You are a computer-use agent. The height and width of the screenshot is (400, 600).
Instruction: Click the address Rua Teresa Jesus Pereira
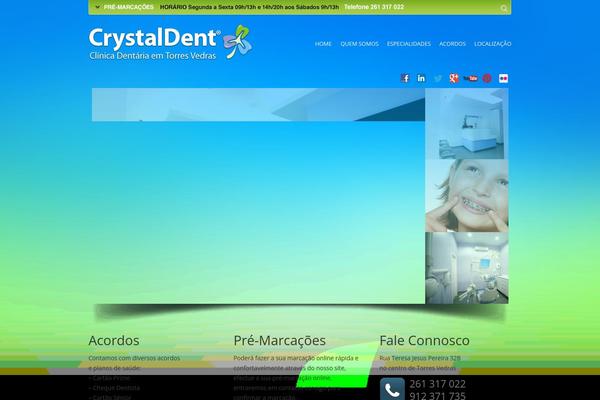coord(420,358)
